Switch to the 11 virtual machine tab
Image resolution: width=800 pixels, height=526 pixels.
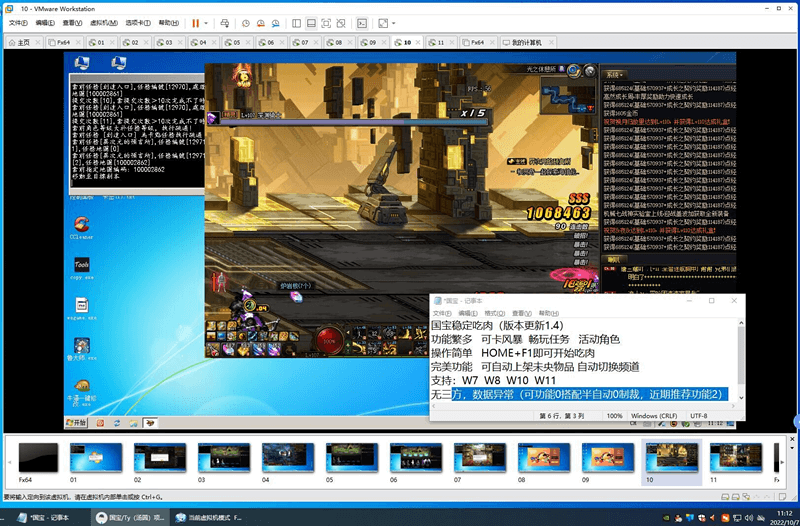(x=440, y=42)
